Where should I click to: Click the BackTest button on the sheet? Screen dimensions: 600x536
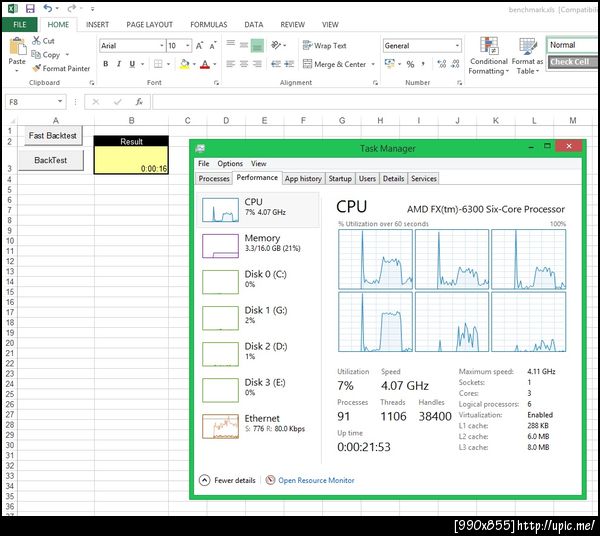pyautogui.click(x=51, y=160)
